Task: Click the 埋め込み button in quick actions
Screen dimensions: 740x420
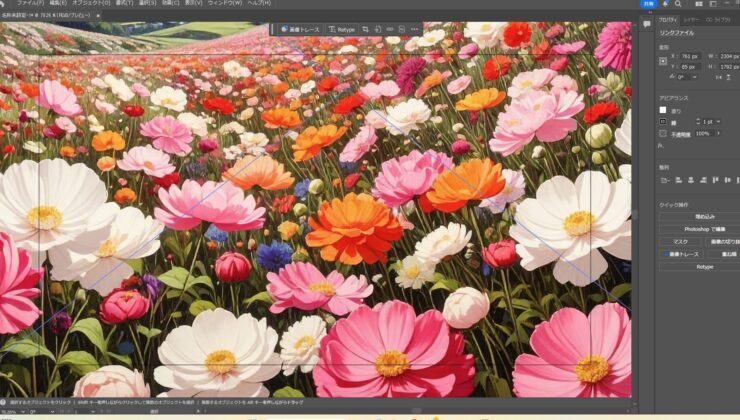Action: tap(704, 216)
